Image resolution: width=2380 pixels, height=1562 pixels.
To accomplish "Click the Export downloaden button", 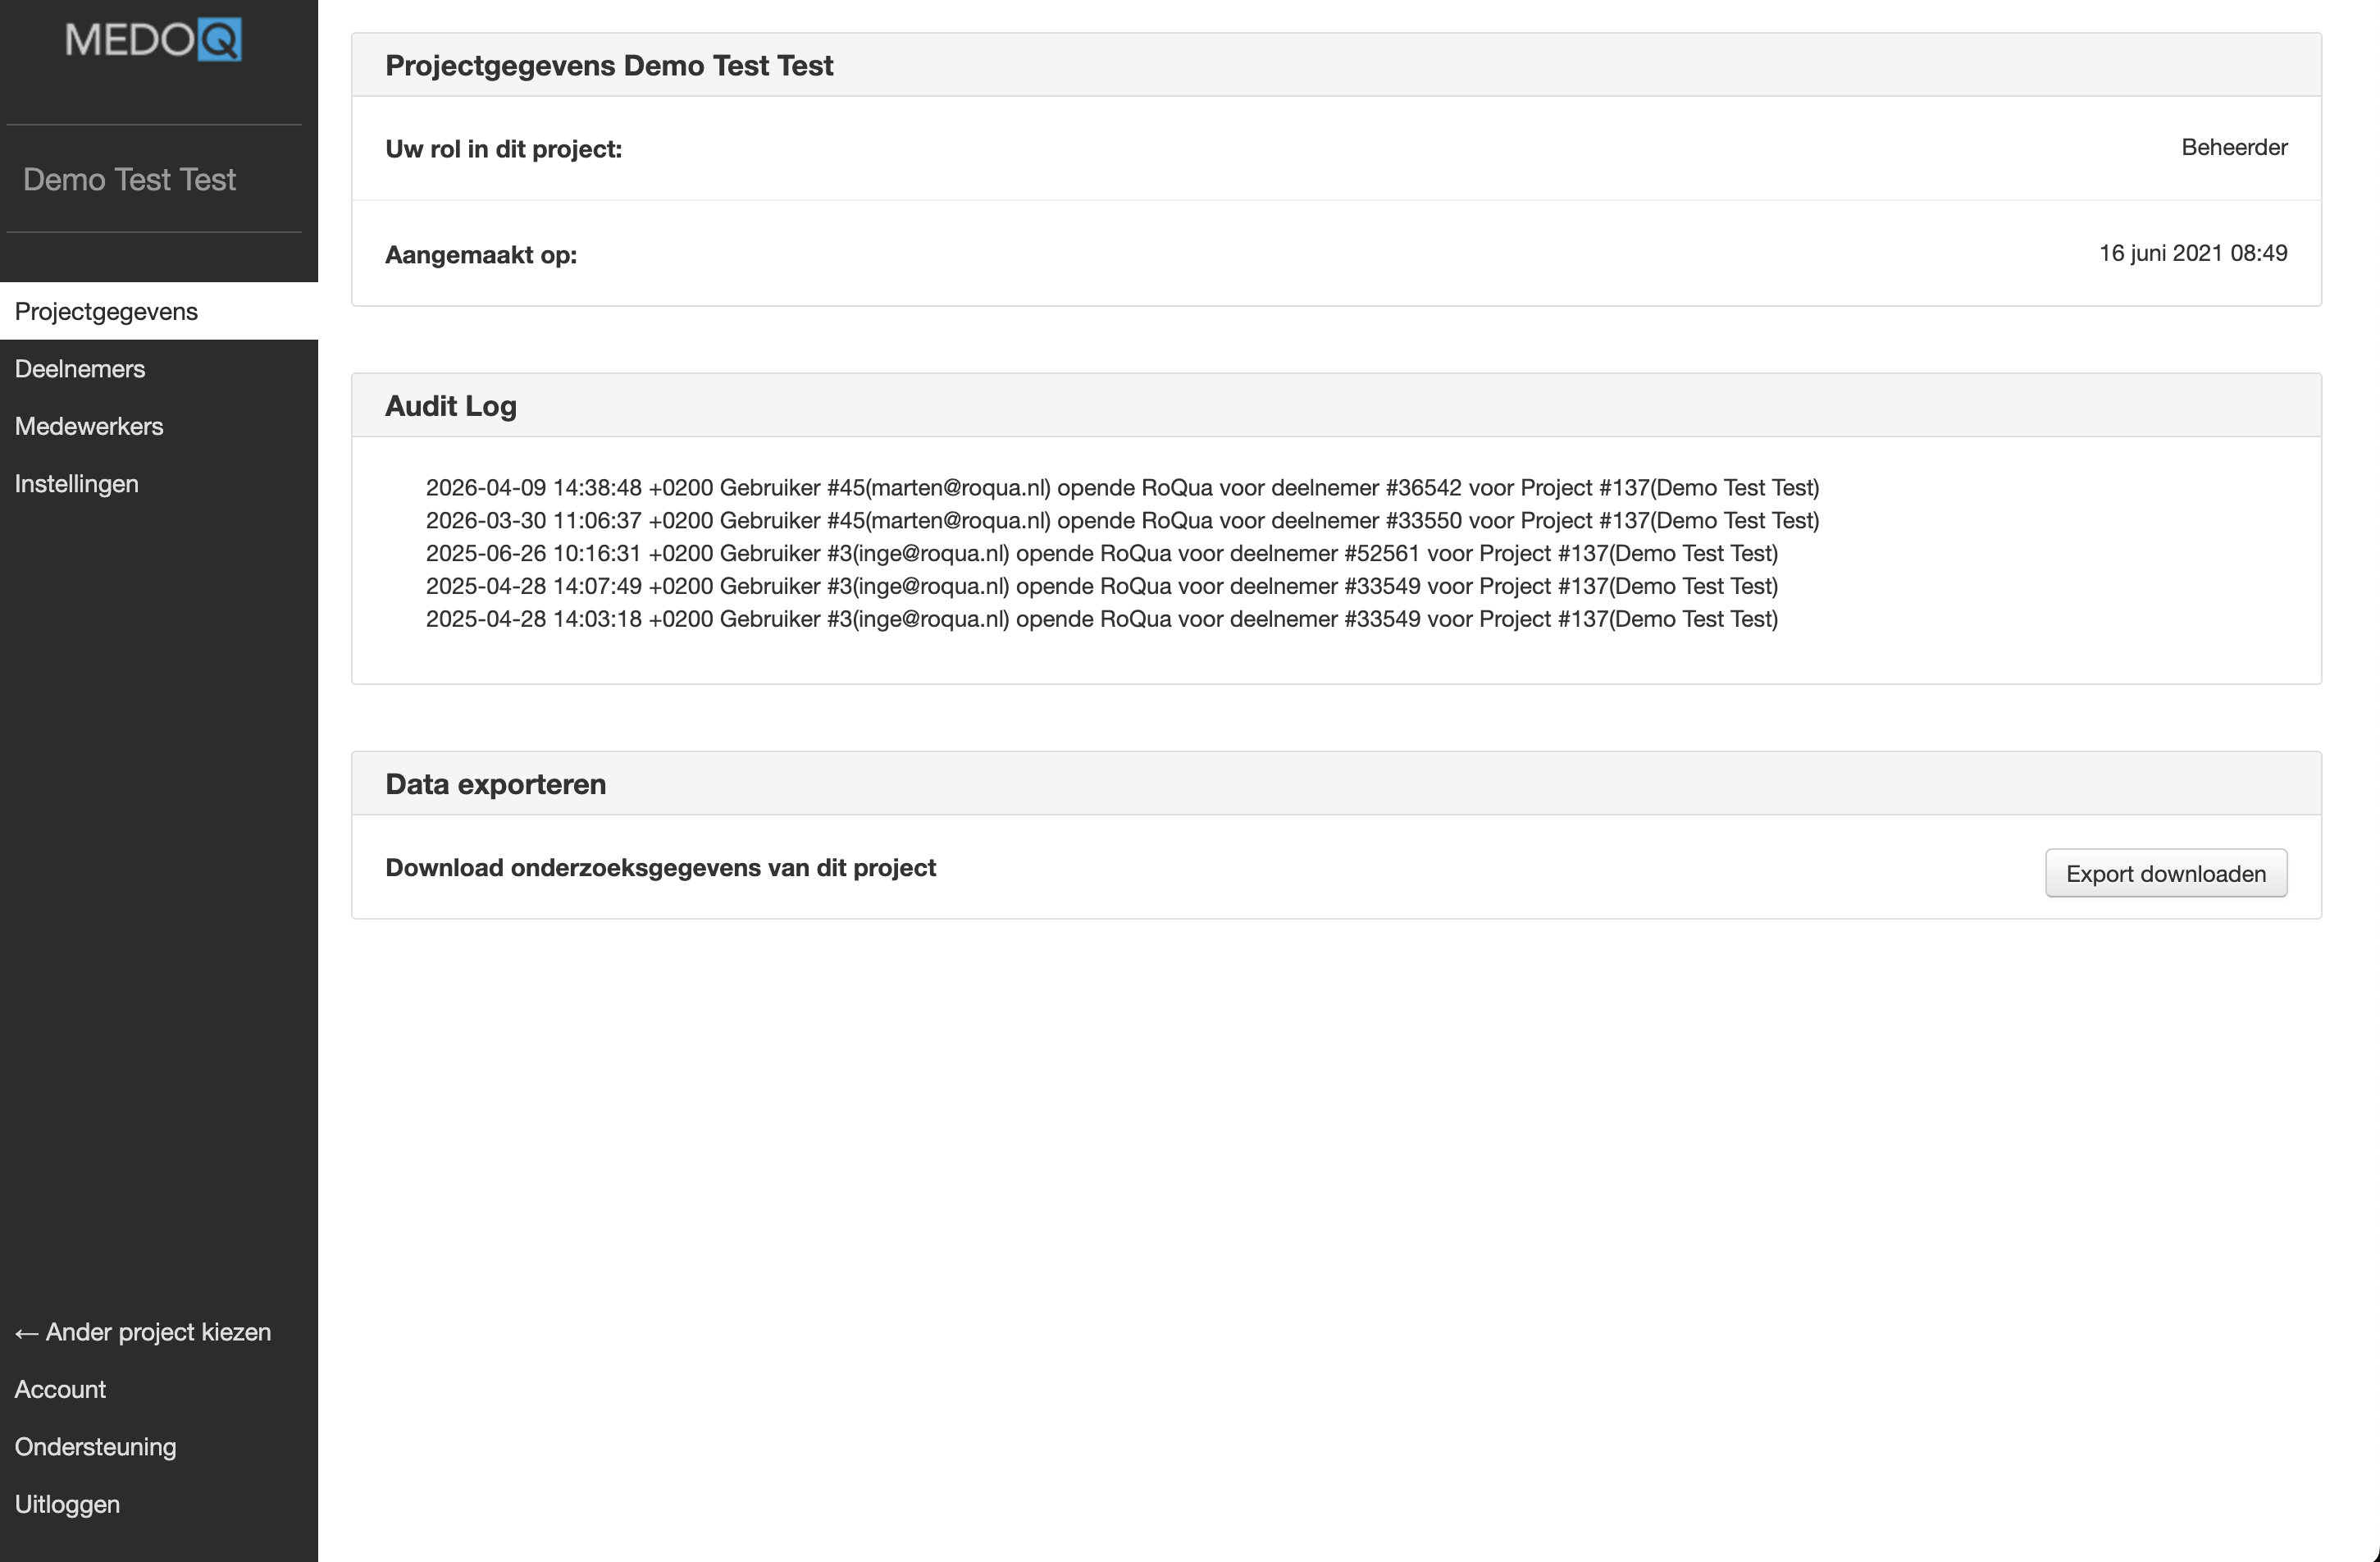I will (2166, 873).
